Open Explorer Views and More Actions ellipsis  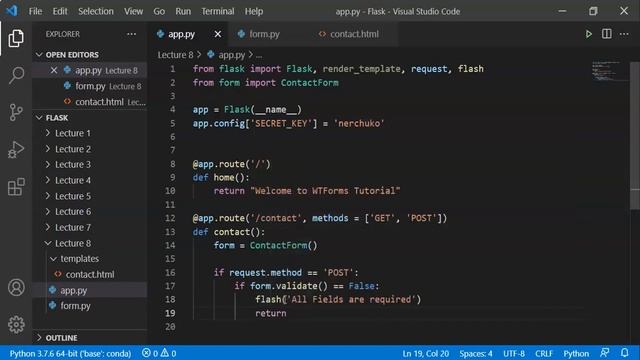131,34
